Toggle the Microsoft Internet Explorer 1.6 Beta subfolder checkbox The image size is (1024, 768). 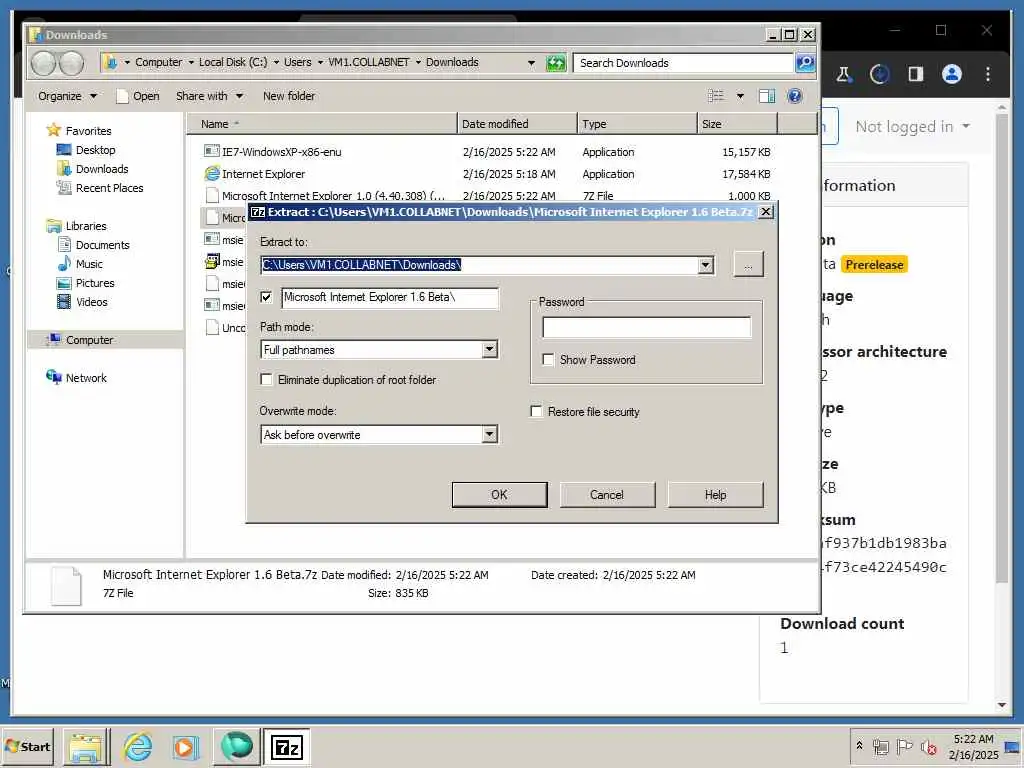(266, 297)
